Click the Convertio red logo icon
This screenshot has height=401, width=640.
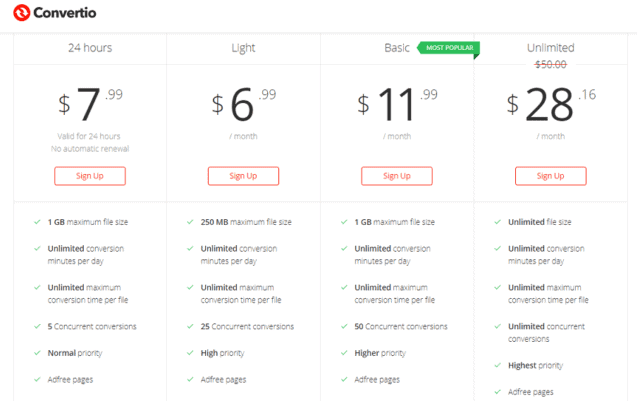tap(21, 13)
